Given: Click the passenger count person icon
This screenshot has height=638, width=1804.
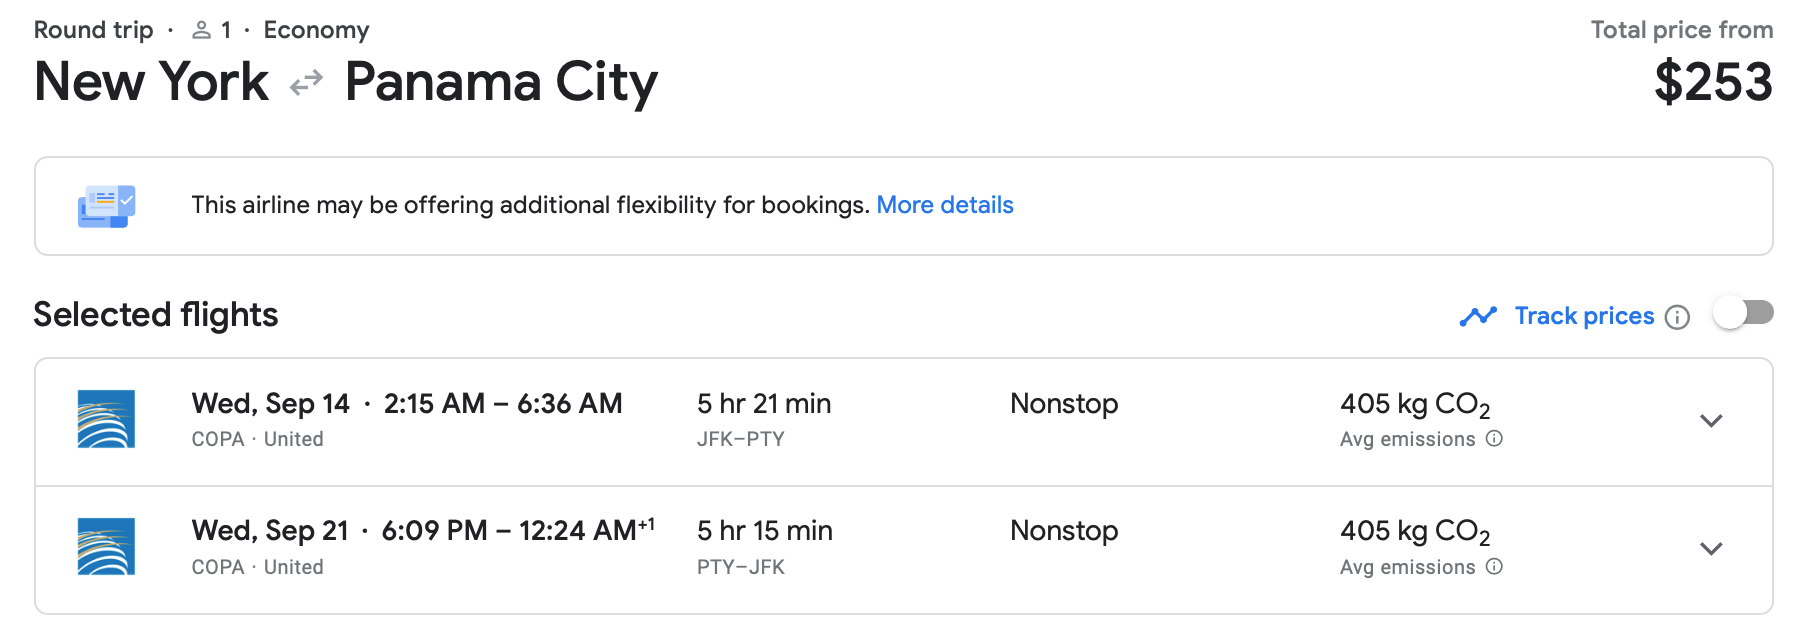Looking at the screenshot, I should click(x=202, y=30).
